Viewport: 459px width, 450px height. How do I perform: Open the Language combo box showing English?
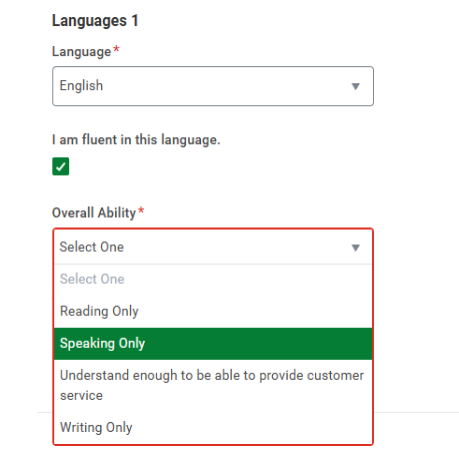tap(213, 86)
